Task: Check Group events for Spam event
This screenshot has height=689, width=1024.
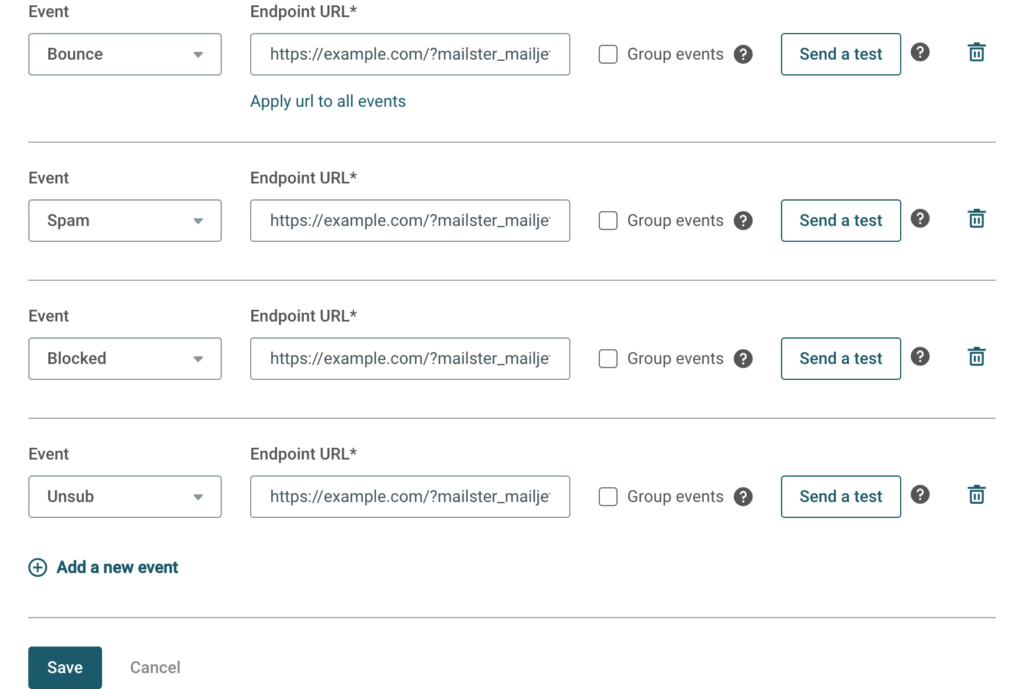Action: pyautogui.click(x=608, y=221)
